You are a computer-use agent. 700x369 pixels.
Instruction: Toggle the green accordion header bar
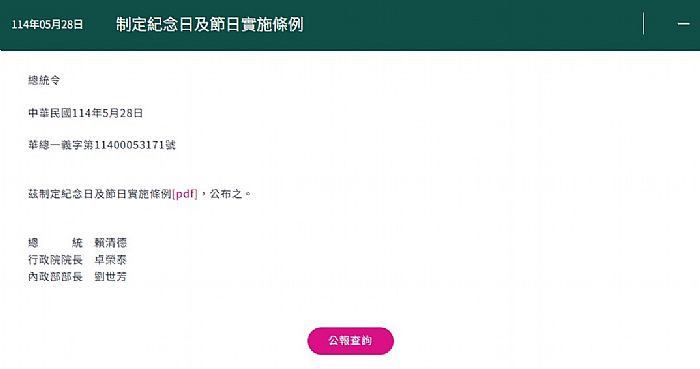click(x=350, y=25)
